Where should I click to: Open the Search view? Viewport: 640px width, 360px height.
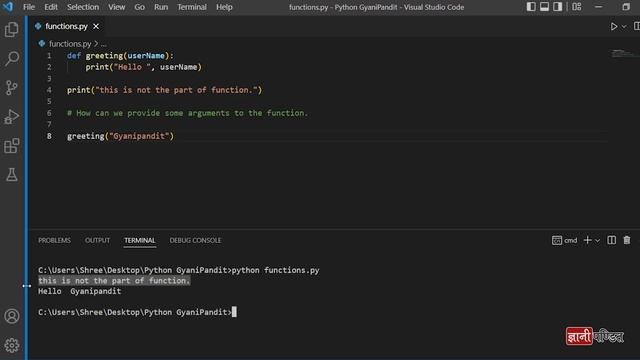tap(11, 58)
